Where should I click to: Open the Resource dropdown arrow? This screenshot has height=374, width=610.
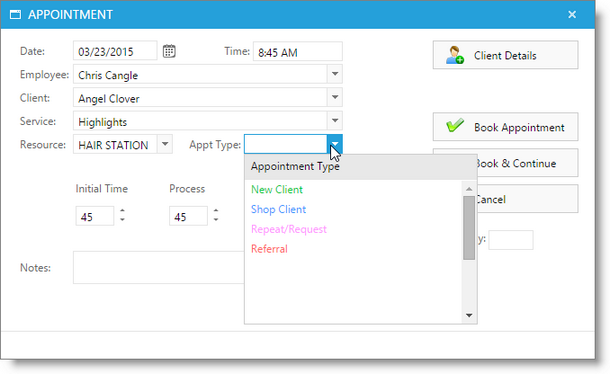pyautogui.click(x=165, y=144)
